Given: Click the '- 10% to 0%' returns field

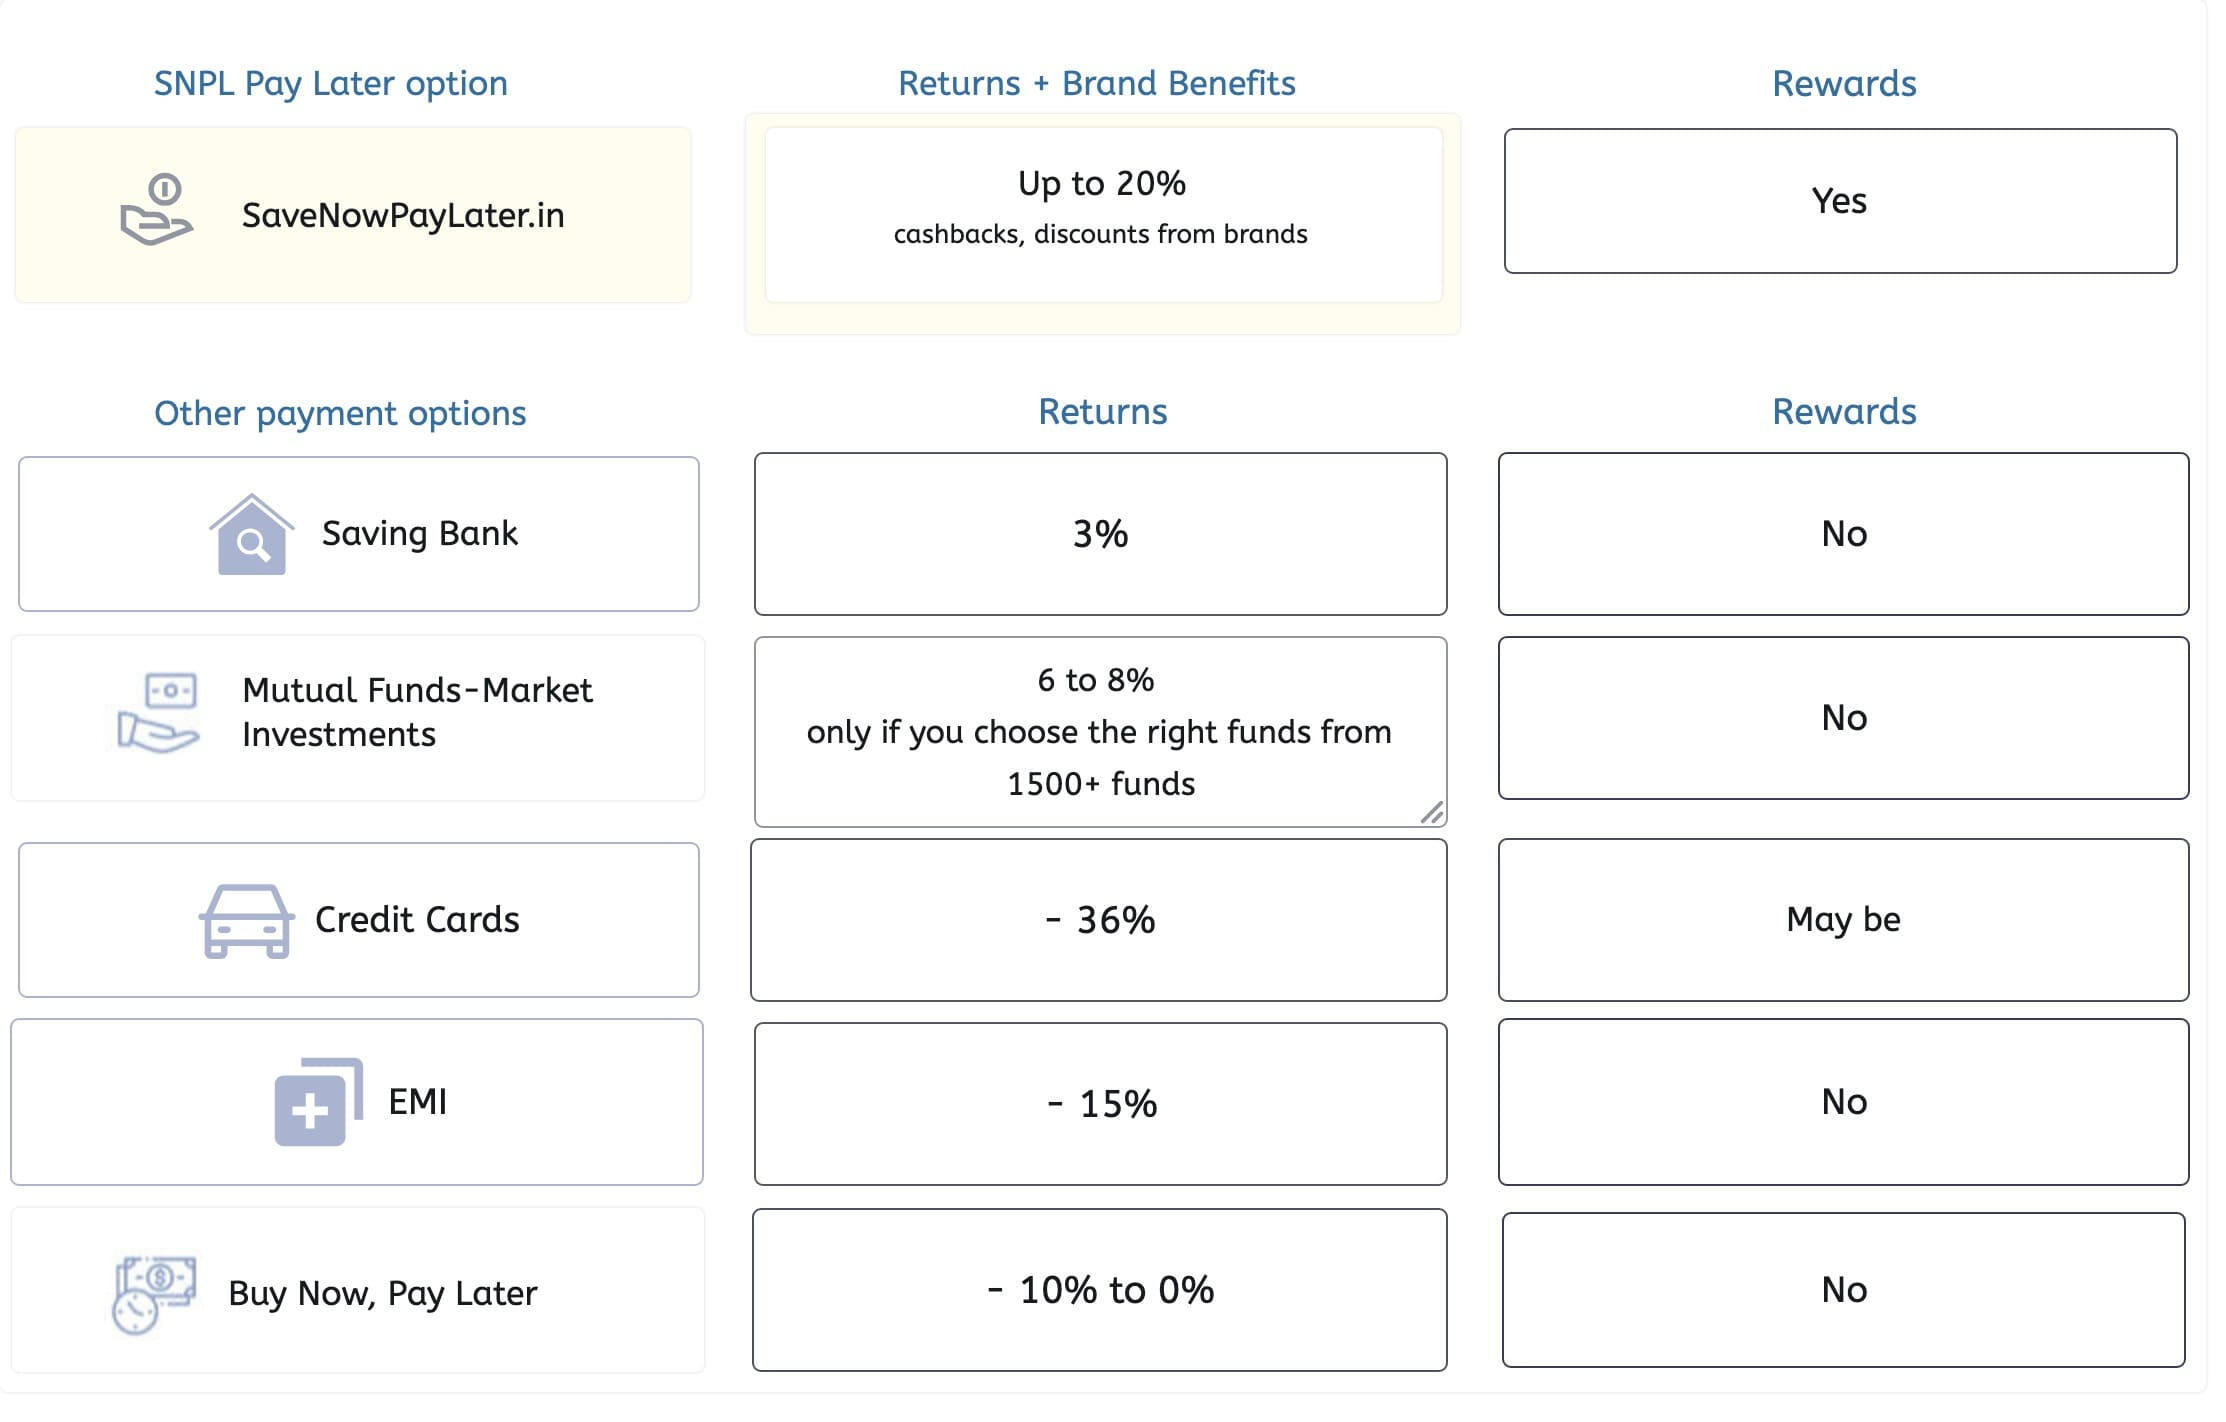Looking at the screenshot, I should tap(1099, 1290).
